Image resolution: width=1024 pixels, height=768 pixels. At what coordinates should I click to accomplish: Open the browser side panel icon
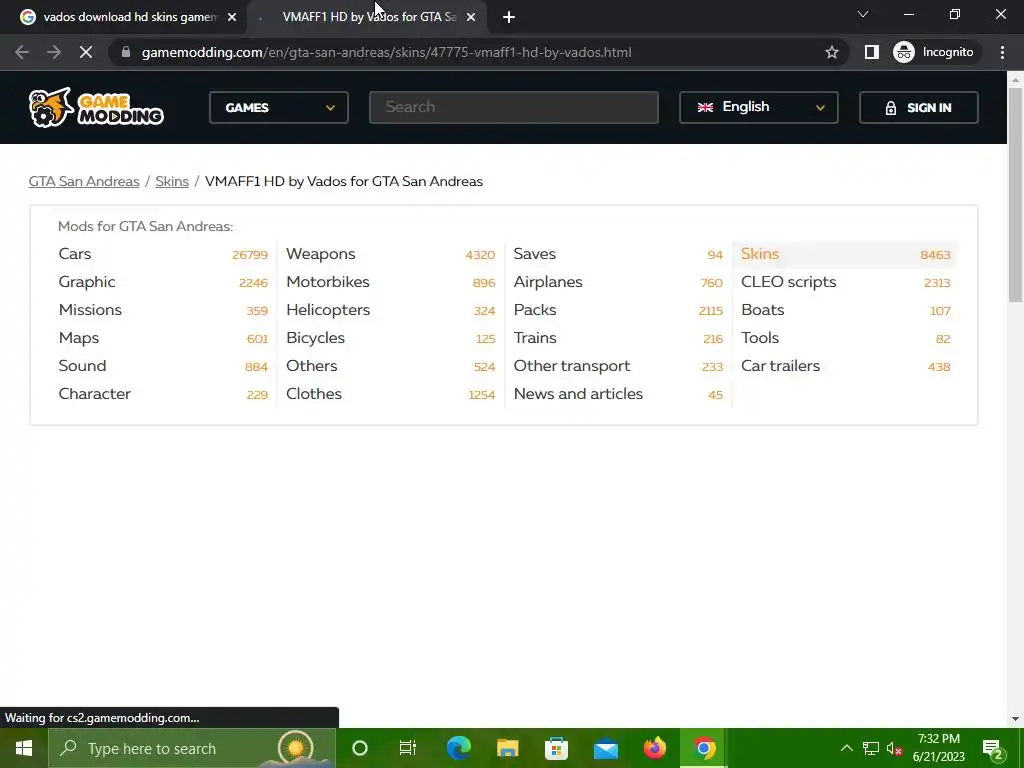(872, 52)
